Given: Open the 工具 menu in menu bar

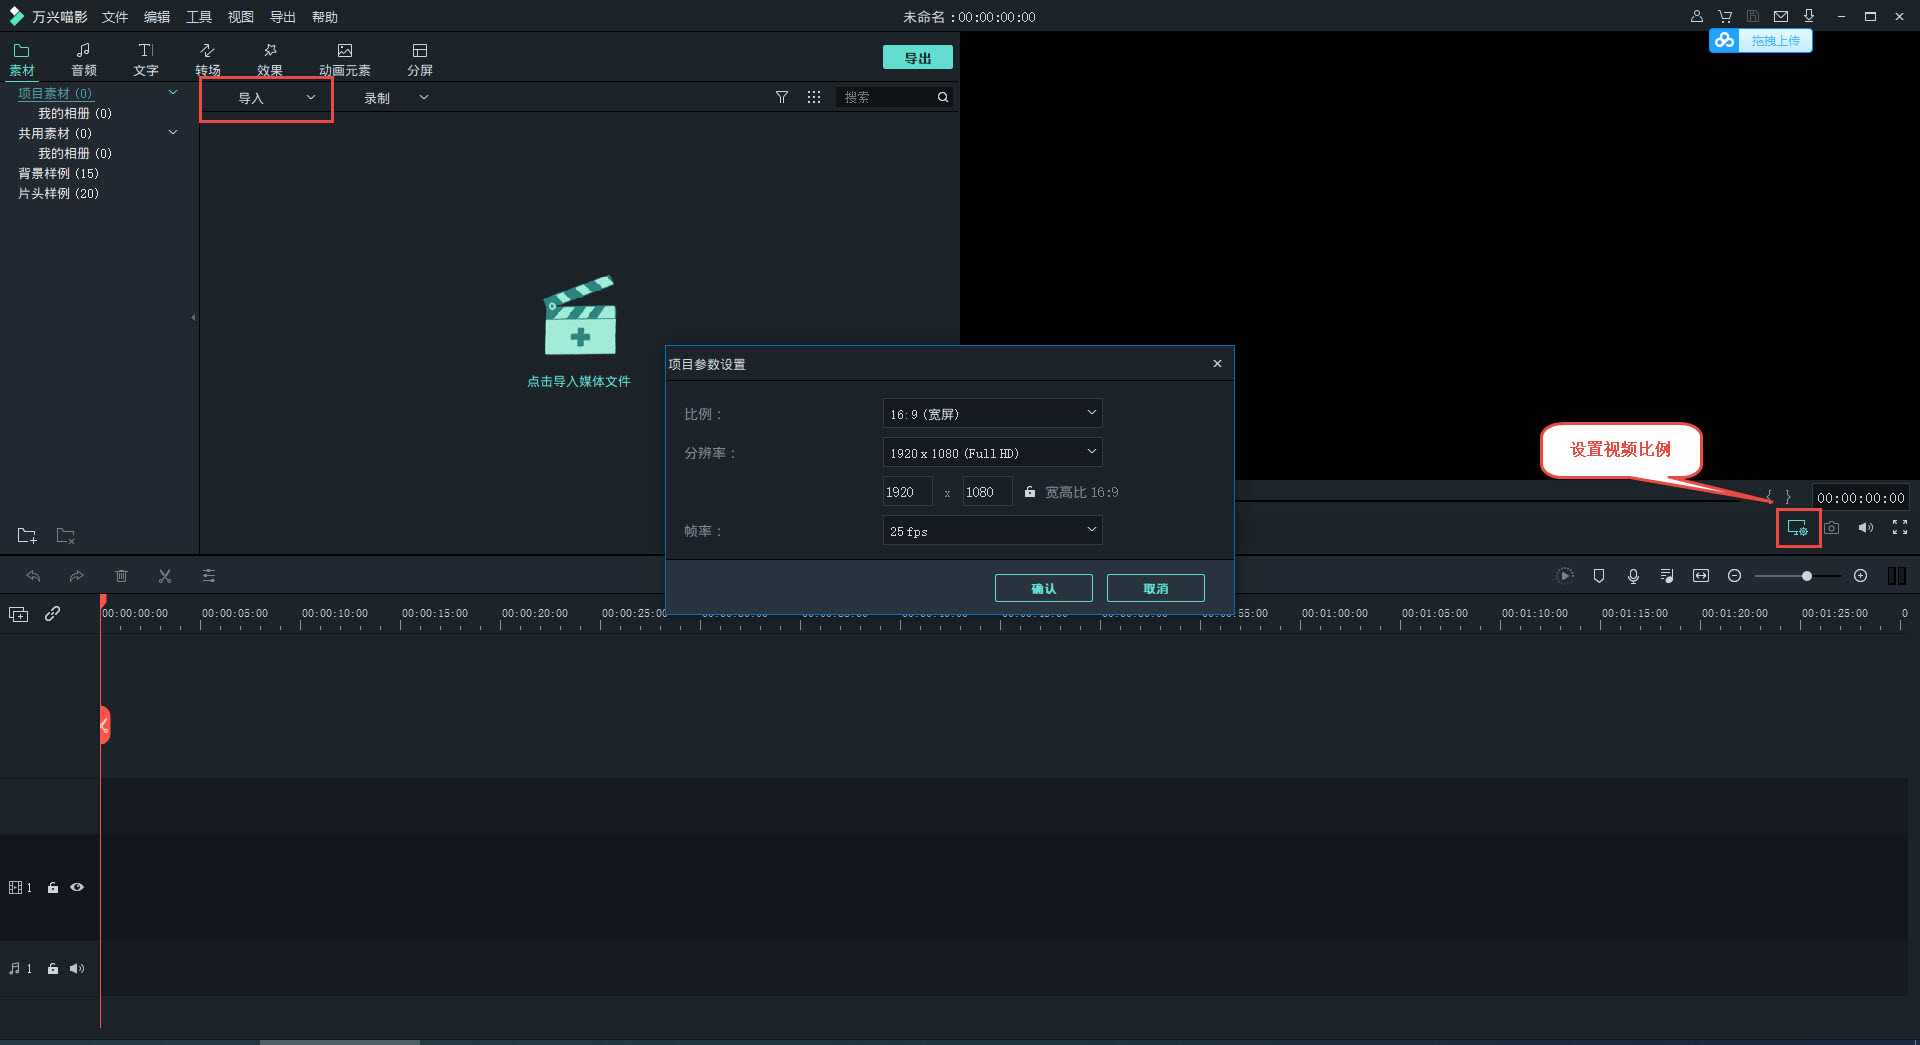Looking at the screenshot, I should pos(199,17).
